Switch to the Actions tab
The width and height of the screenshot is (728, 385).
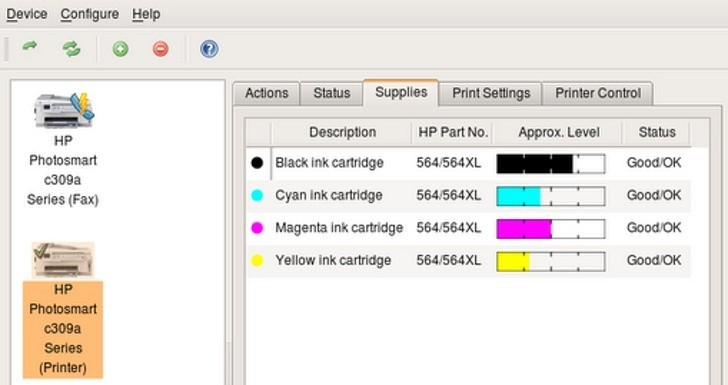coord(266,93)
